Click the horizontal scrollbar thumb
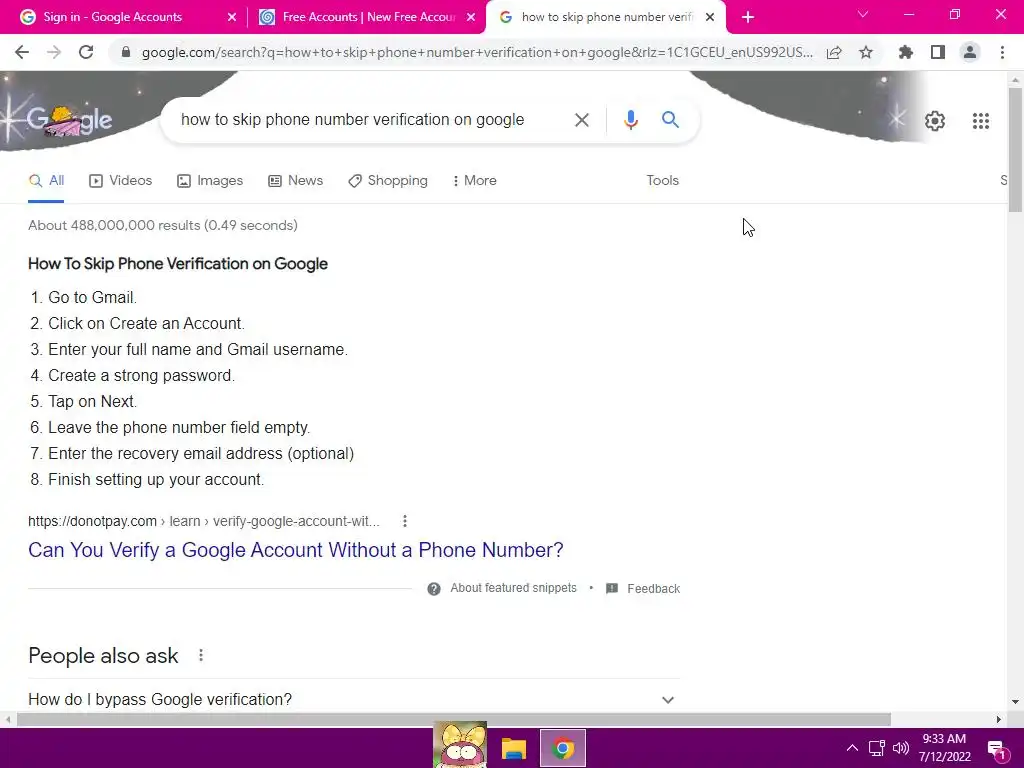Screen dimensions: 1024x768 [454, 720]
